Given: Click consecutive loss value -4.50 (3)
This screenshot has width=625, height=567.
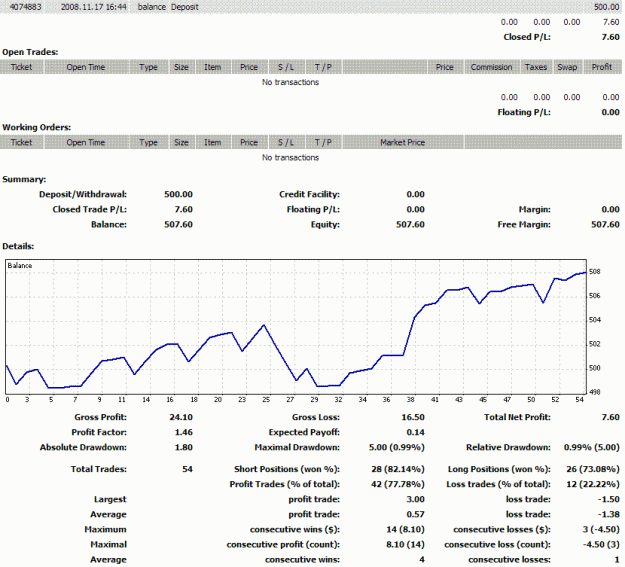Looking at the screenshot, I should click(601, 545).
